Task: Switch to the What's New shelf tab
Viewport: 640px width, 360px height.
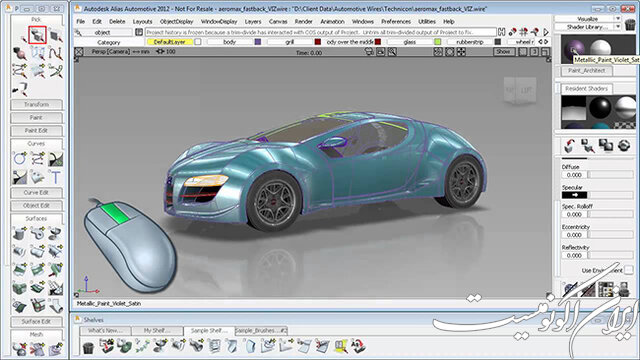Action: click(x=105, y=331)
